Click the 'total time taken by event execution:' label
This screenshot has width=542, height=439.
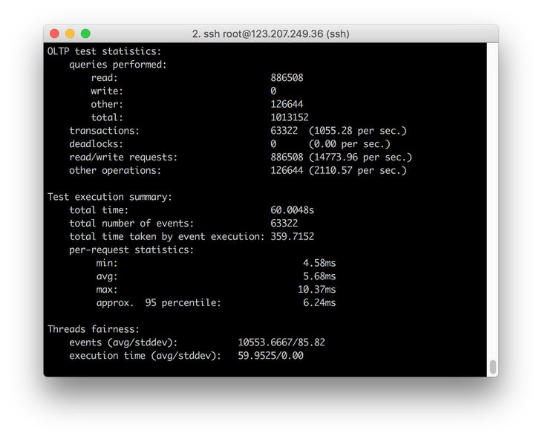coord(167,236)
